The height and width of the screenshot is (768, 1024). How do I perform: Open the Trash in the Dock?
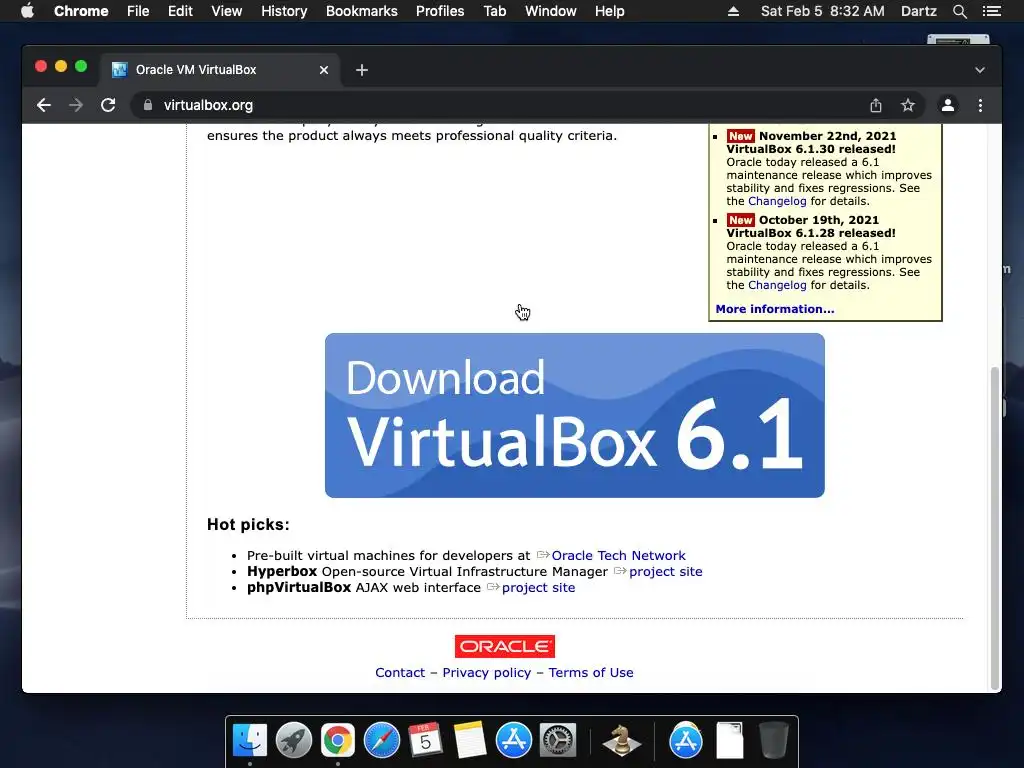coord(774,740)
